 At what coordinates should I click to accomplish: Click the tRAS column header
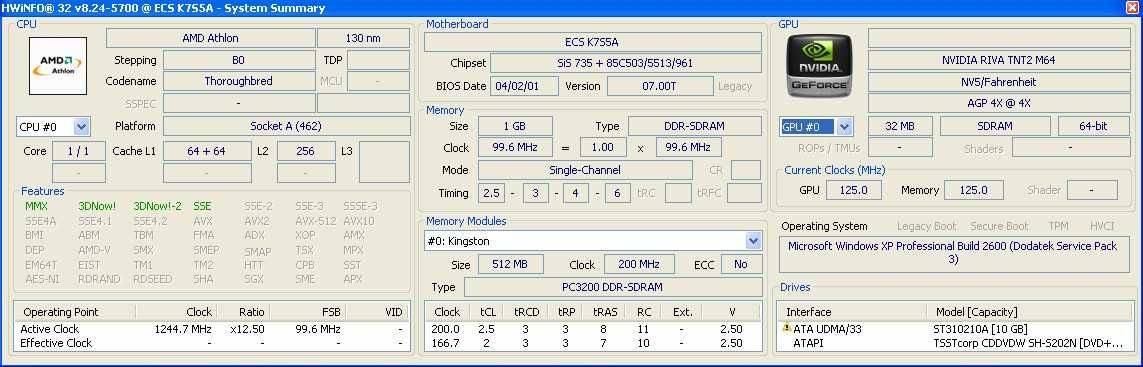[605, 312]
